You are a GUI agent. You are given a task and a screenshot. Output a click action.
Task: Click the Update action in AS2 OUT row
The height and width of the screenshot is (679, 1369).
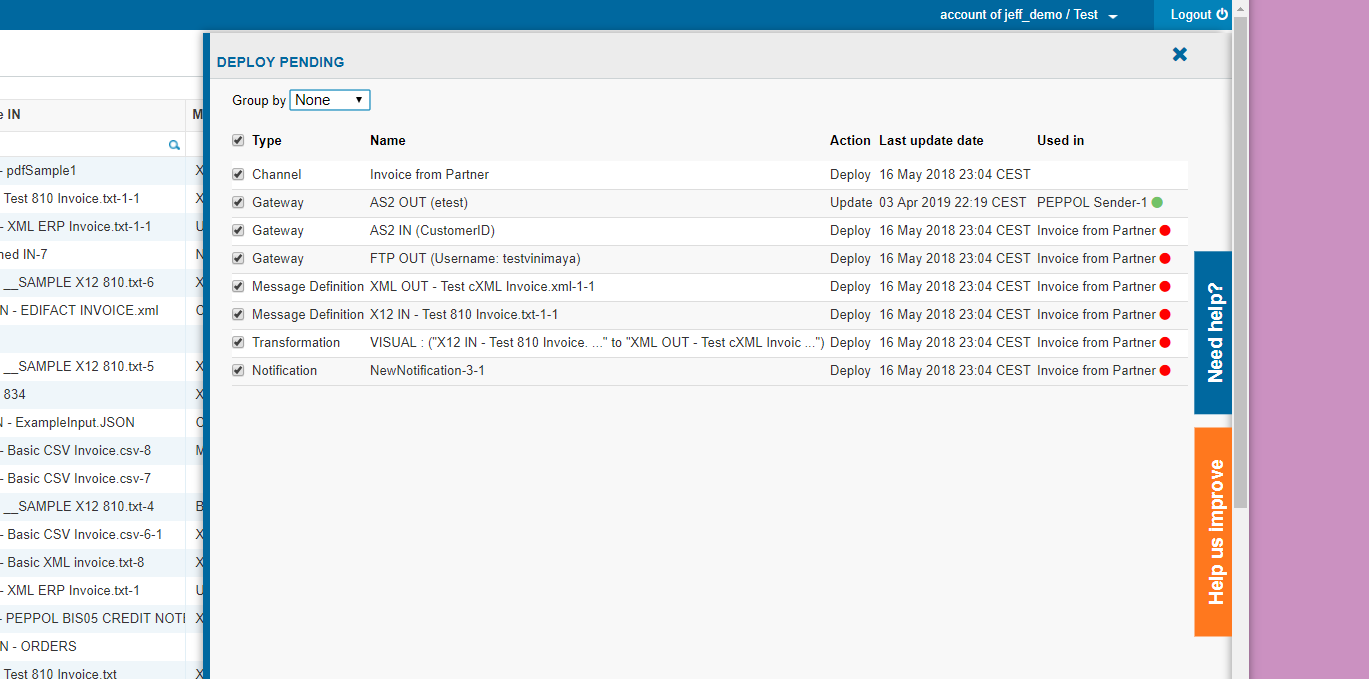tap(851, 202)
